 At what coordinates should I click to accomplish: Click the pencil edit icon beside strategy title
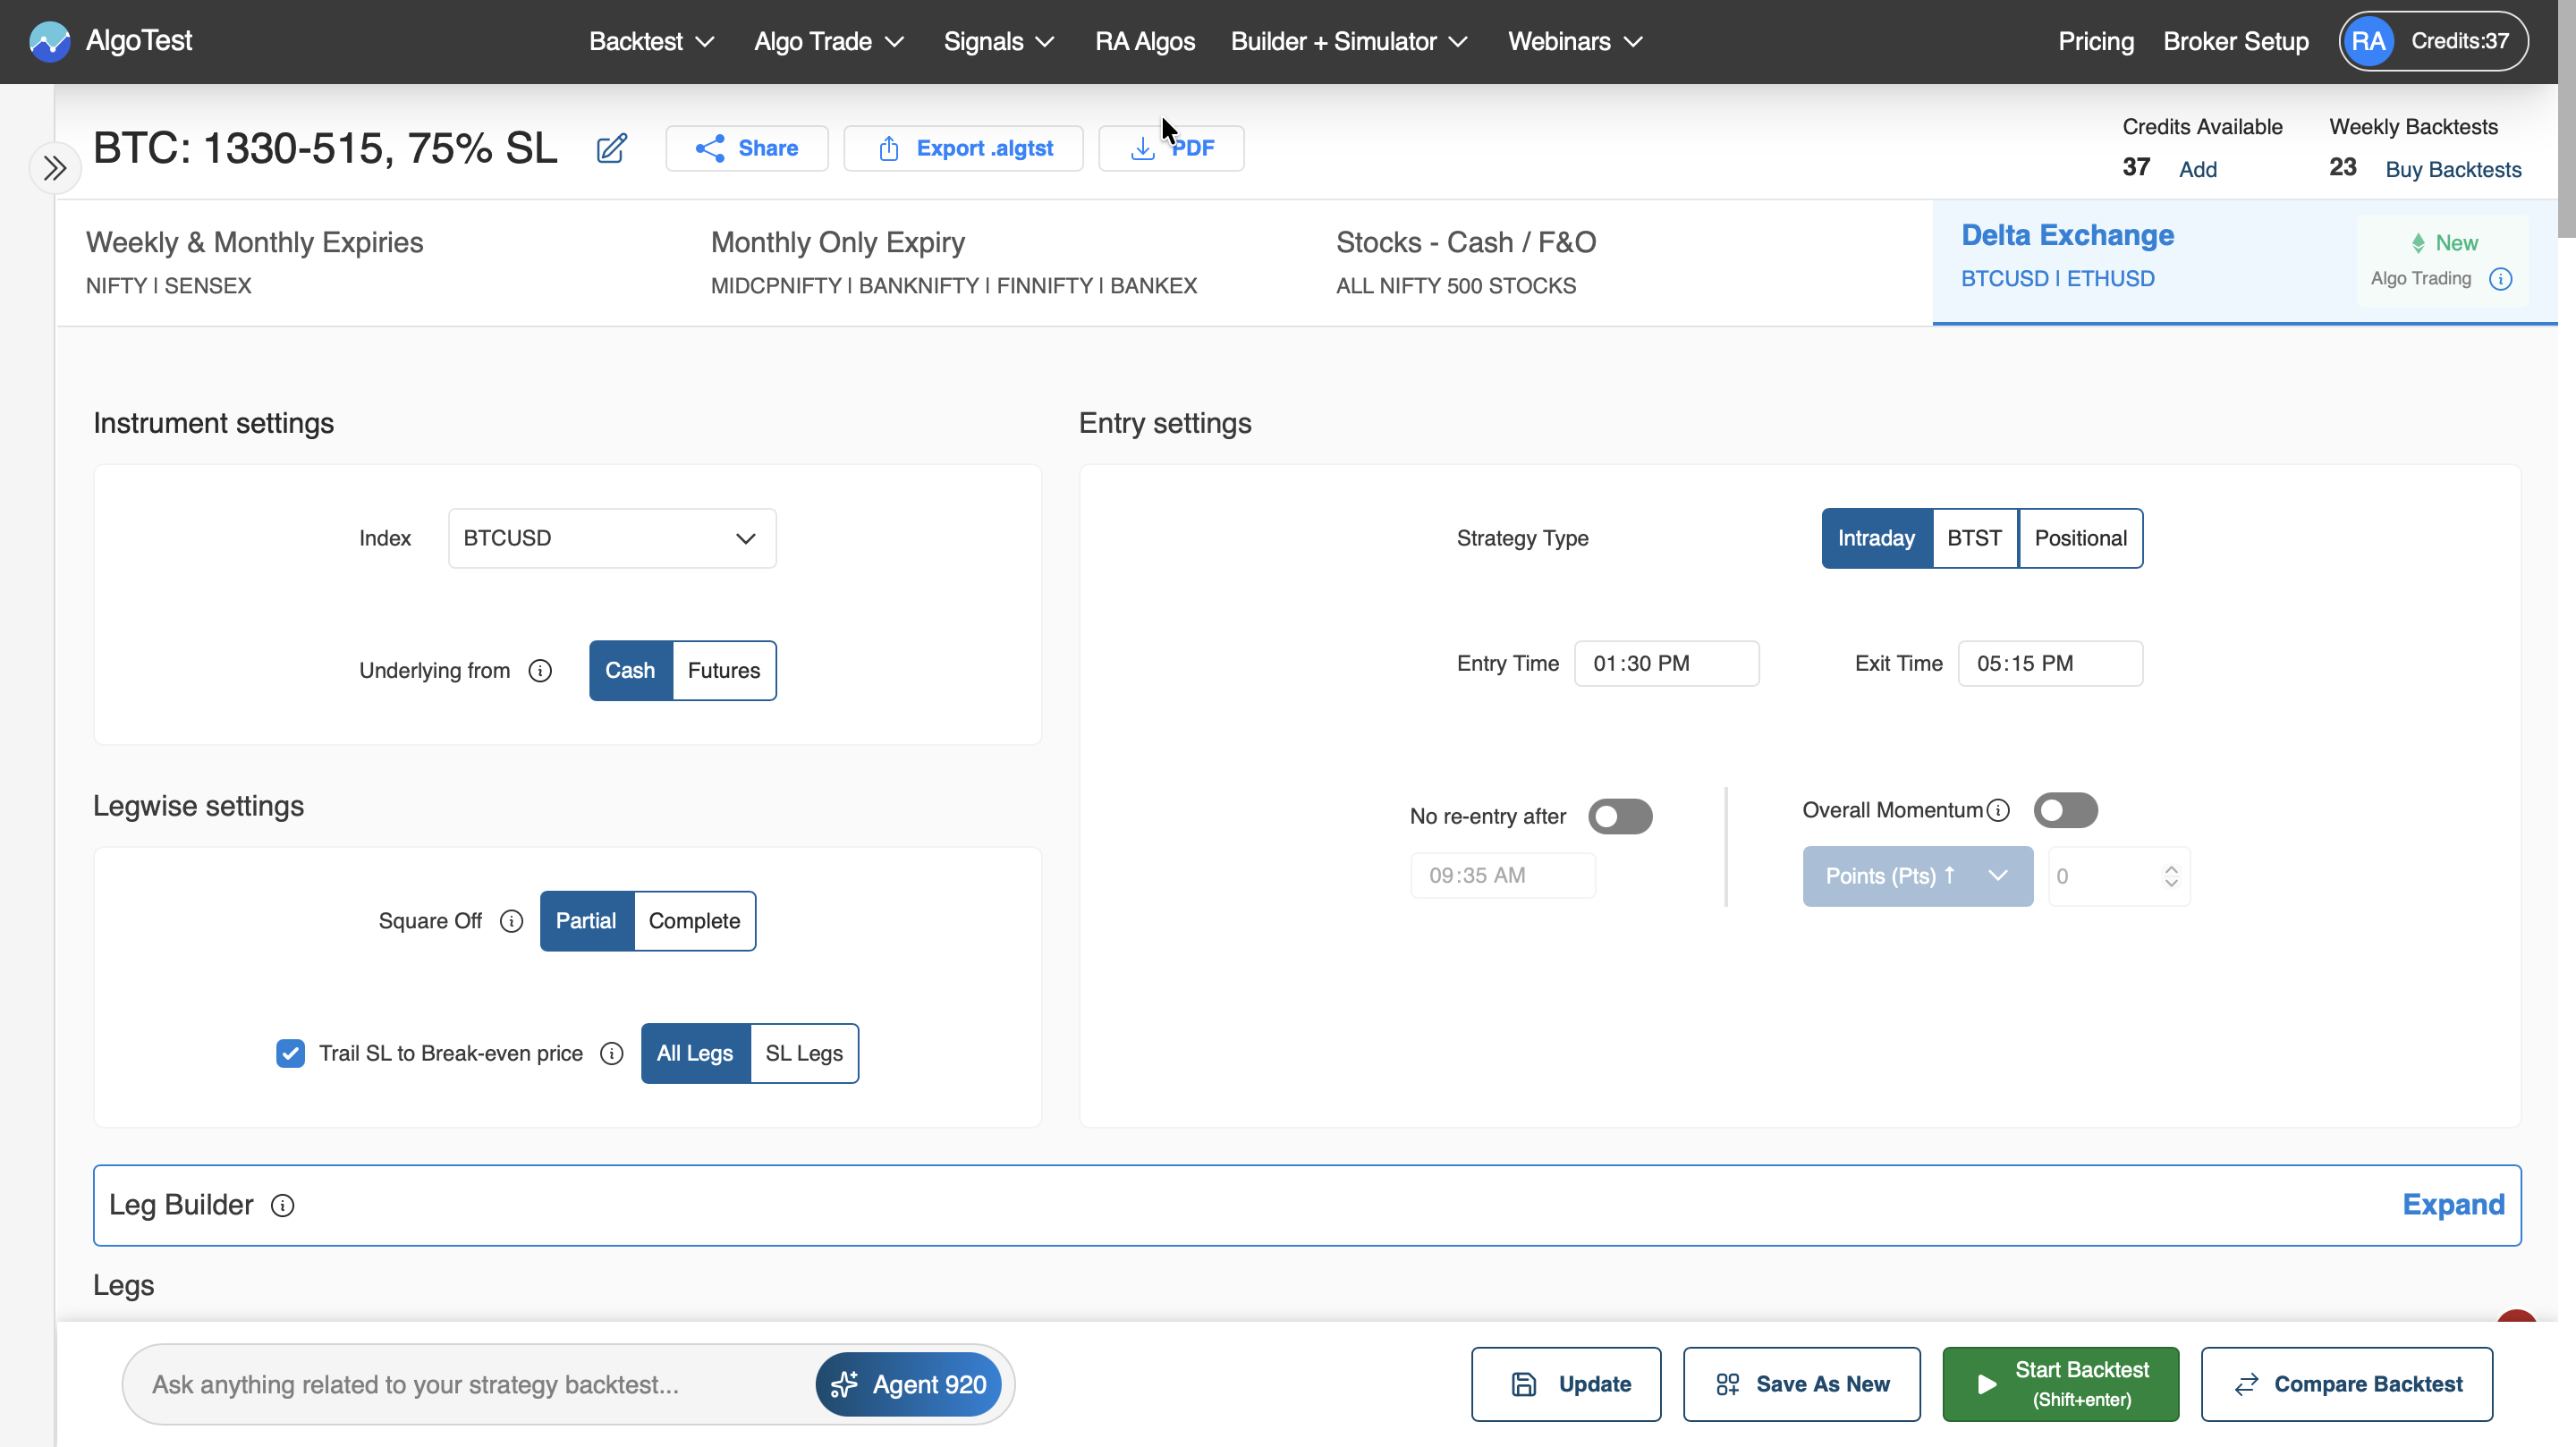coord(611,148)
